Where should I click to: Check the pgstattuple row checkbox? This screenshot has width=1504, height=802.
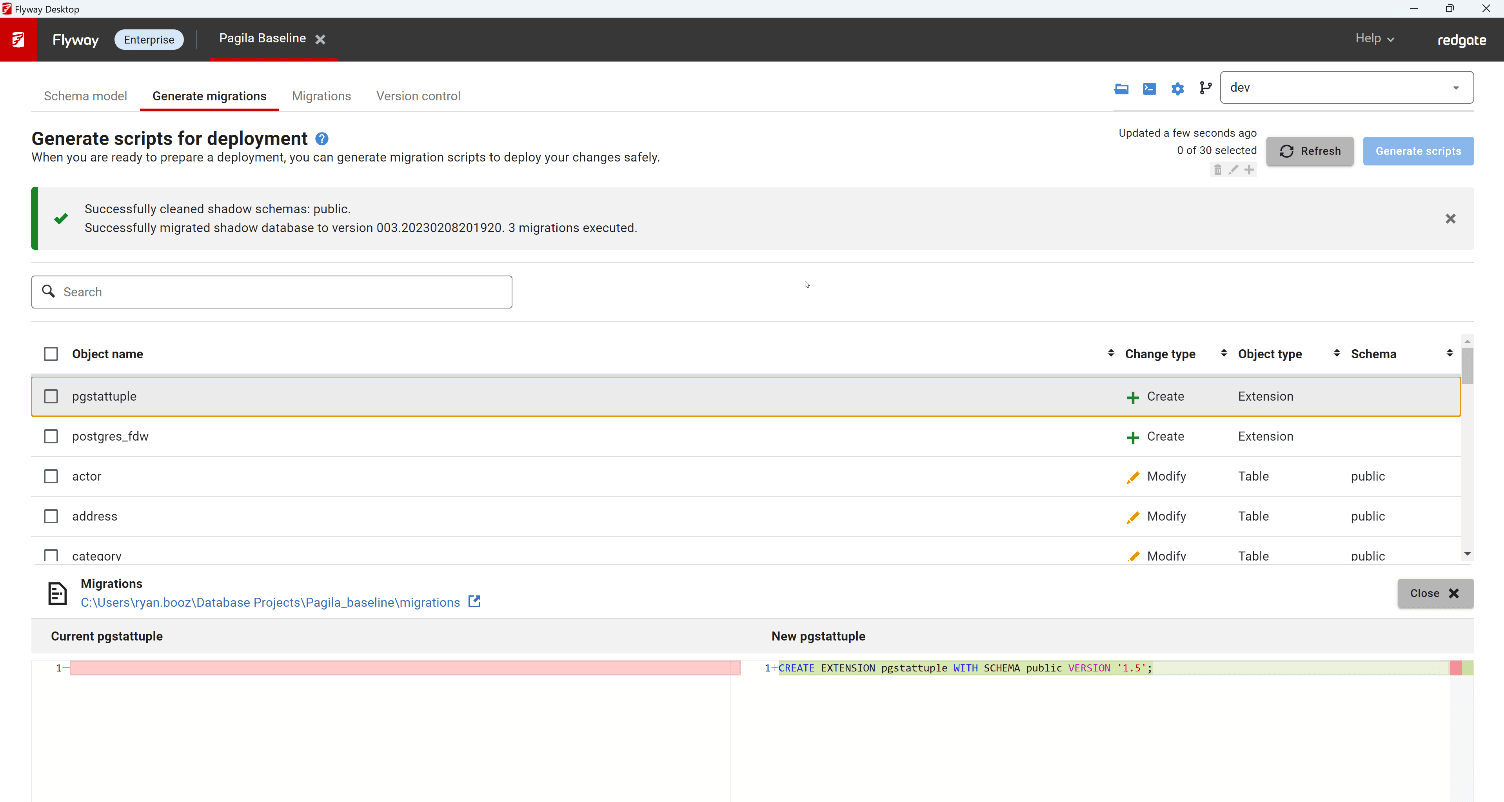(51, 396)
